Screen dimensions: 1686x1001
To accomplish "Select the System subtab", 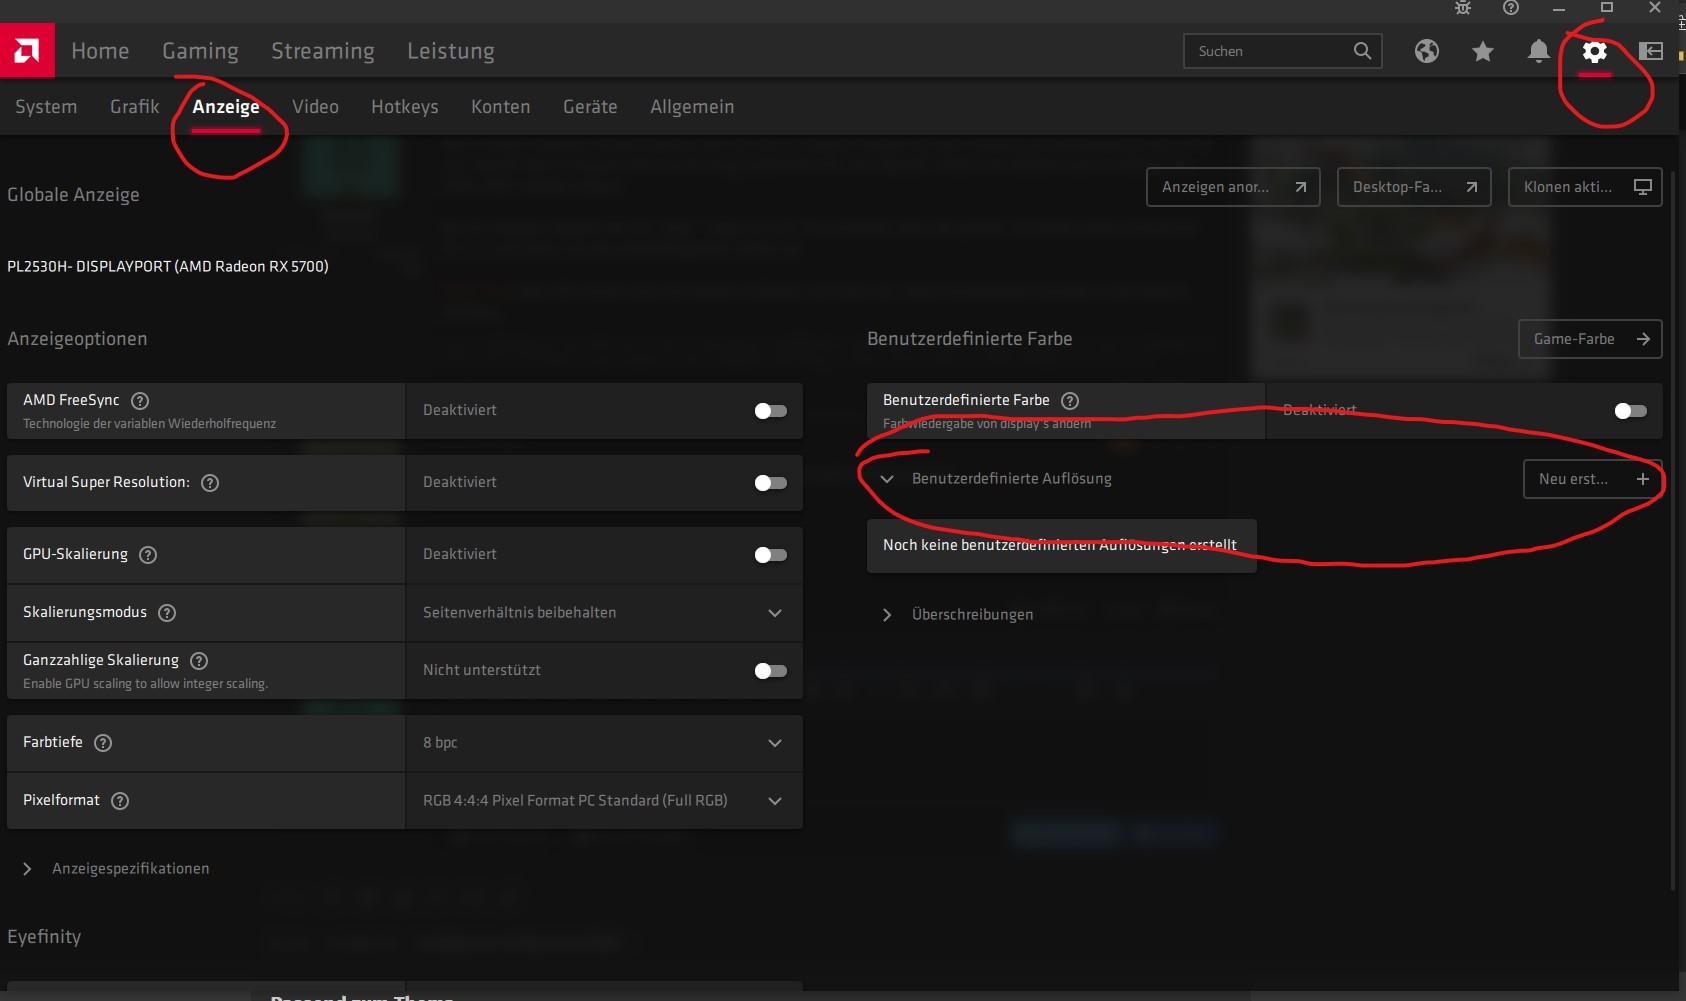I will tap(46, 107).
